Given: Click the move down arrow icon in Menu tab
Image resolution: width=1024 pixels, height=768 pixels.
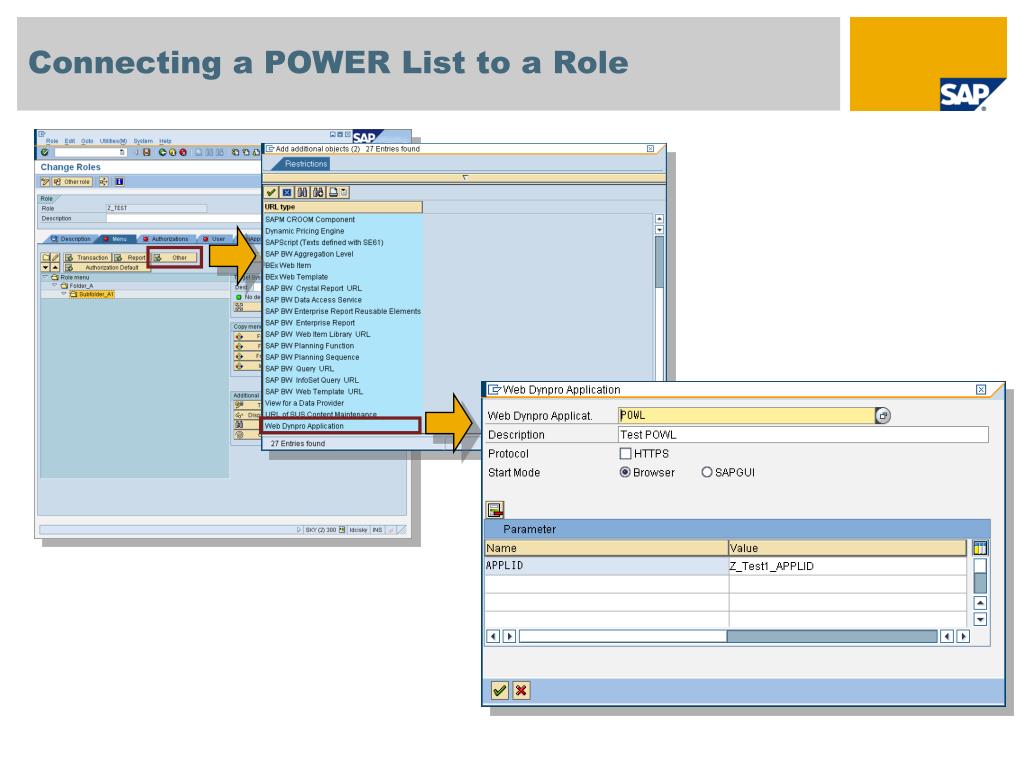Looking at the screenshot, I should click(x=46, y=267).
